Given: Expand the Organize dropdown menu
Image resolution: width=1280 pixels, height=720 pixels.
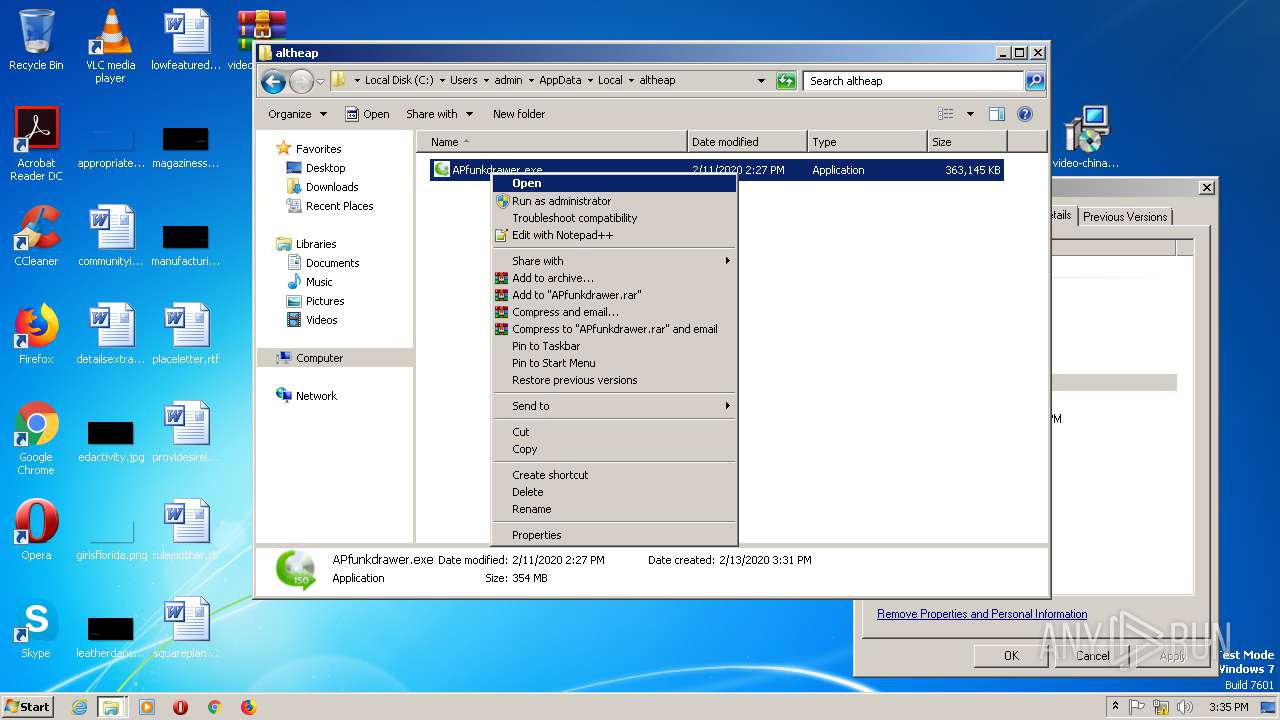Looking at the screenshot, I should coord(297,114).
